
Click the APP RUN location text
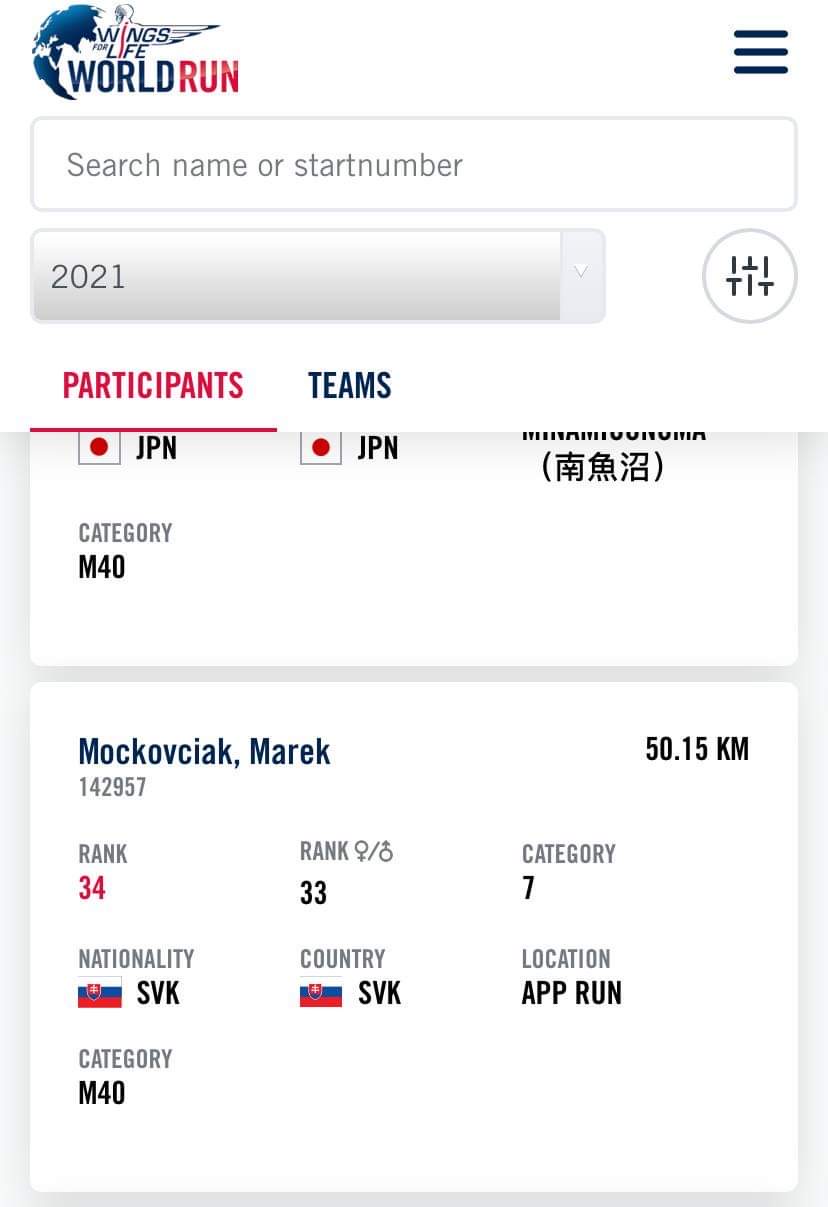(x=571, y=993)
